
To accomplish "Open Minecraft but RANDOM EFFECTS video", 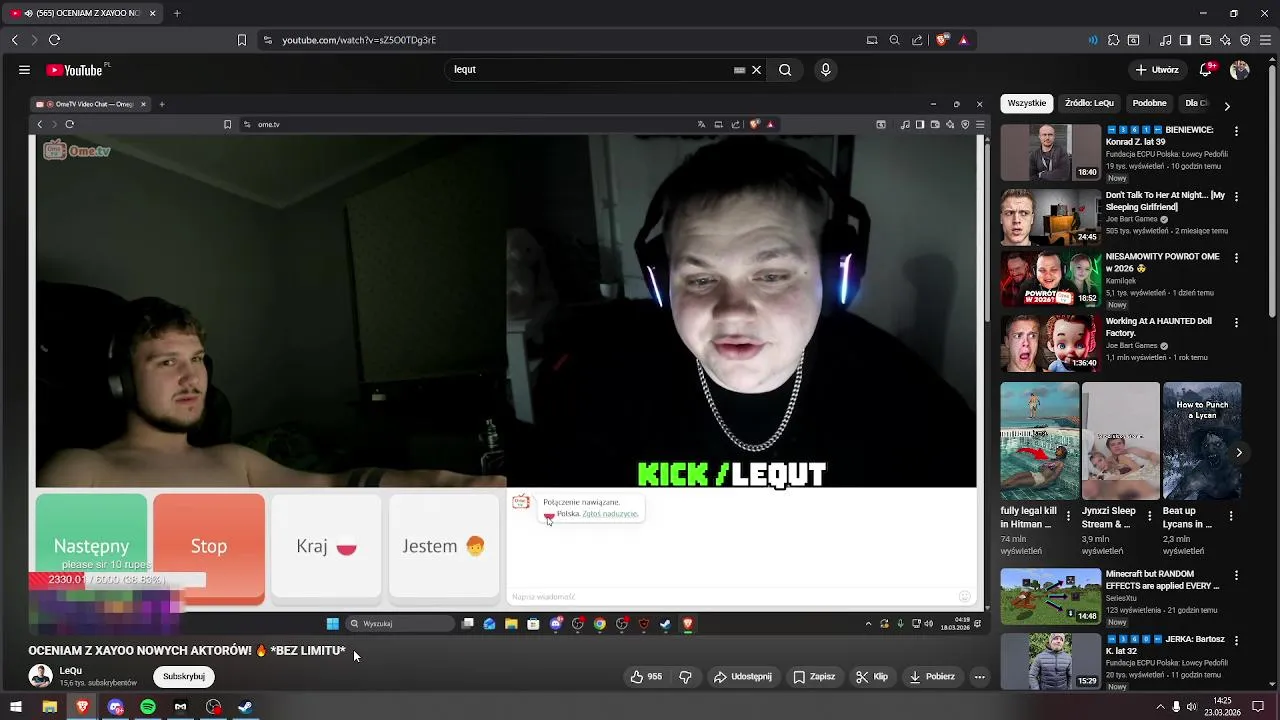I will [1051, 596].
